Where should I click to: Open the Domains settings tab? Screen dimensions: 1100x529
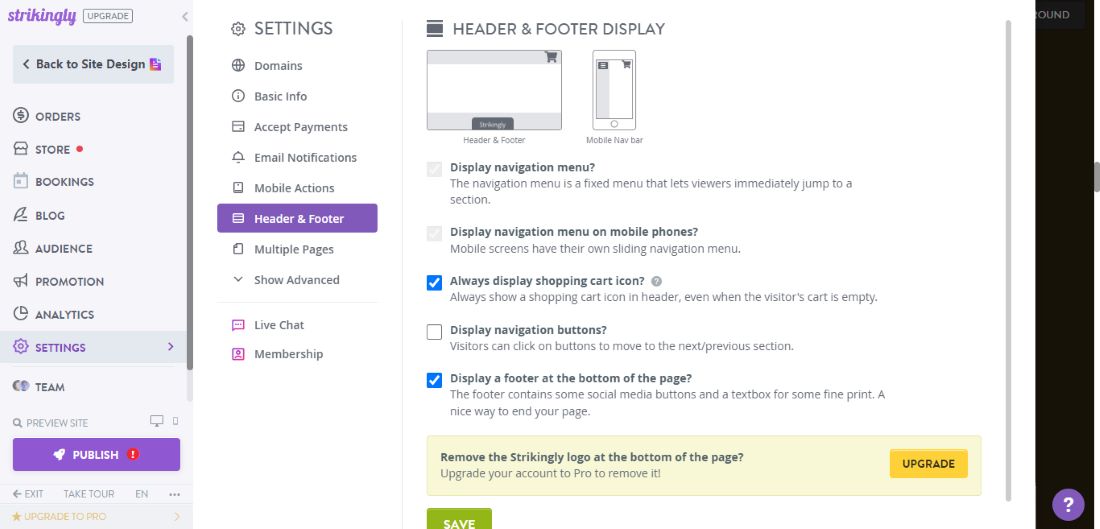(x=278, y=66)
